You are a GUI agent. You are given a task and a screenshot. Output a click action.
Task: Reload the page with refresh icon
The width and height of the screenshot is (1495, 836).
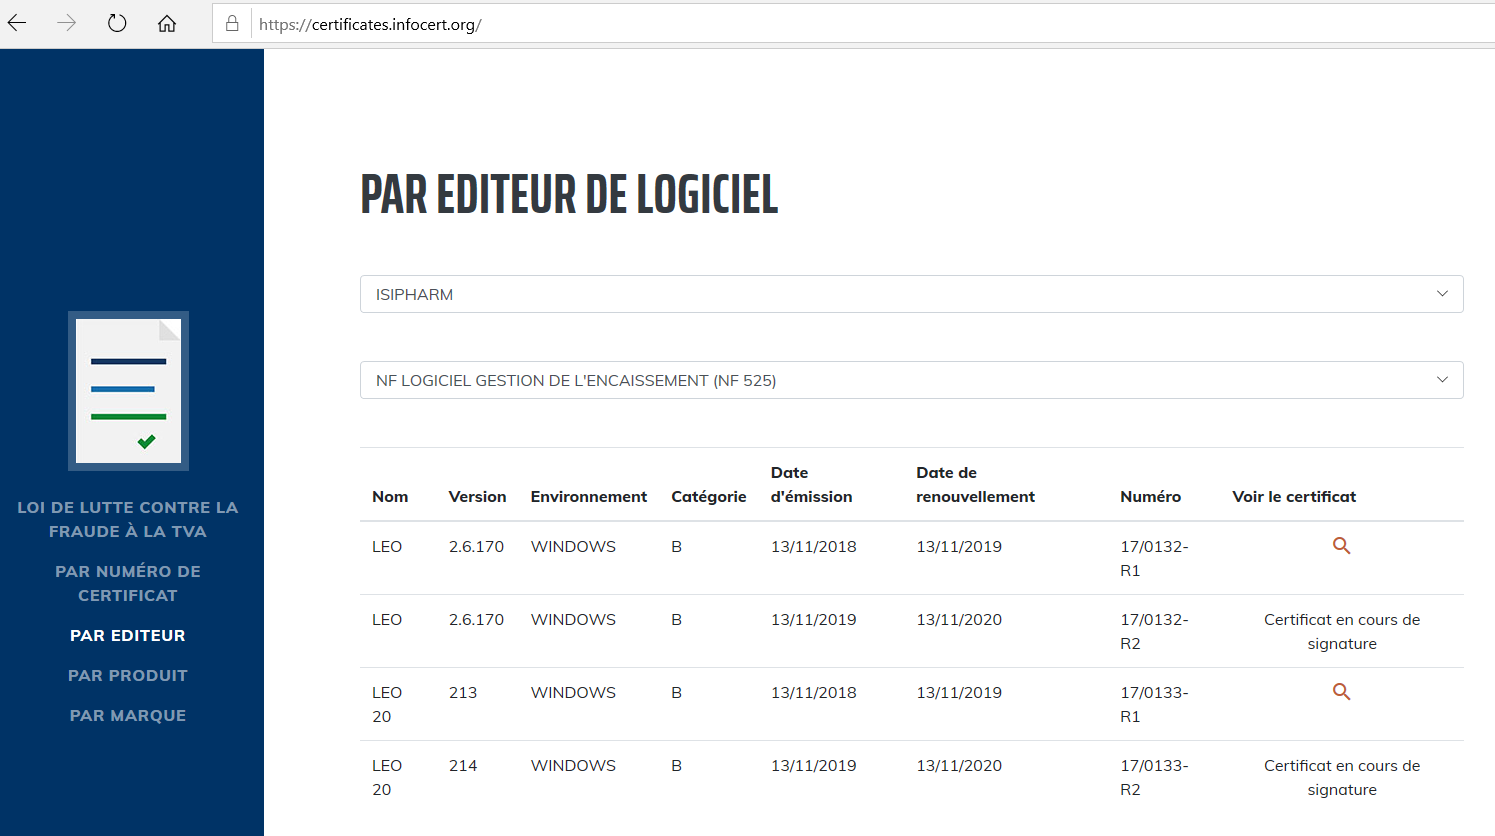(117, 24)
